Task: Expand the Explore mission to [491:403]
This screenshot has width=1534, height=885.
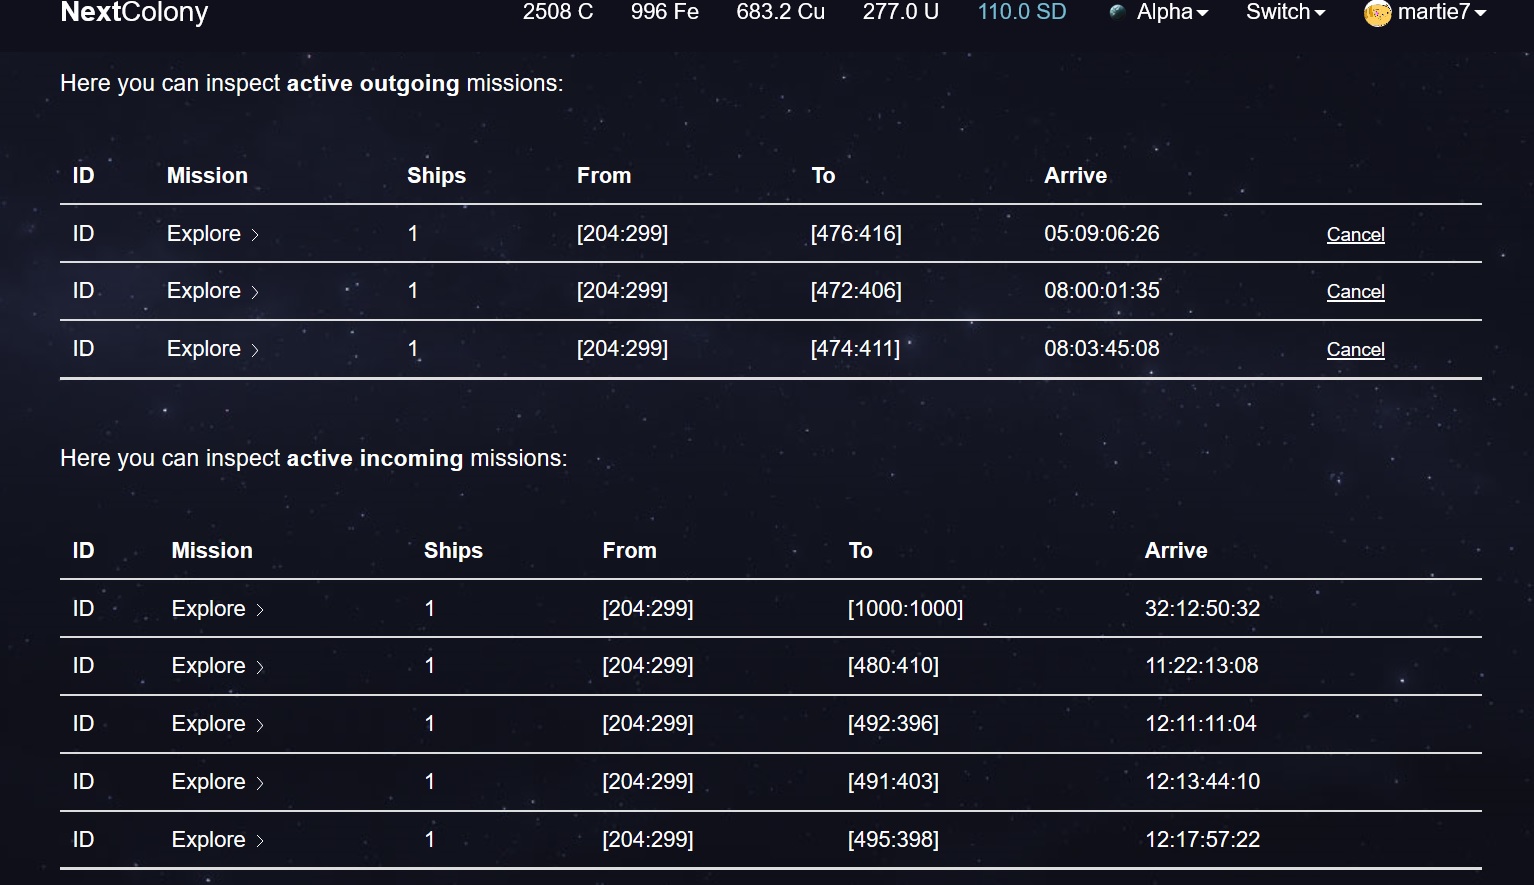Action: coord(217,782)
